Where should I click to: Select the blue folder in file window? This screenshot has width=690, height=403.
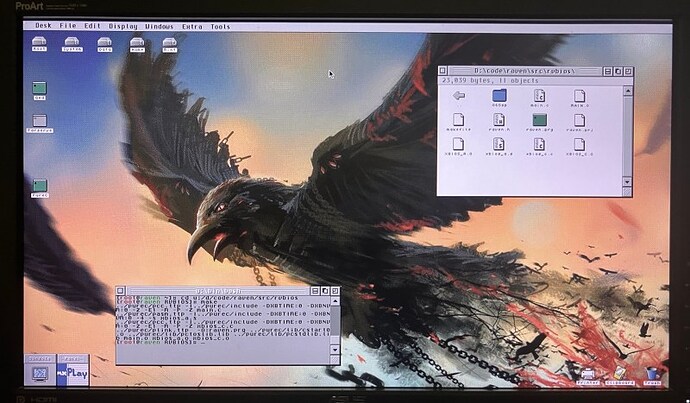499,98
